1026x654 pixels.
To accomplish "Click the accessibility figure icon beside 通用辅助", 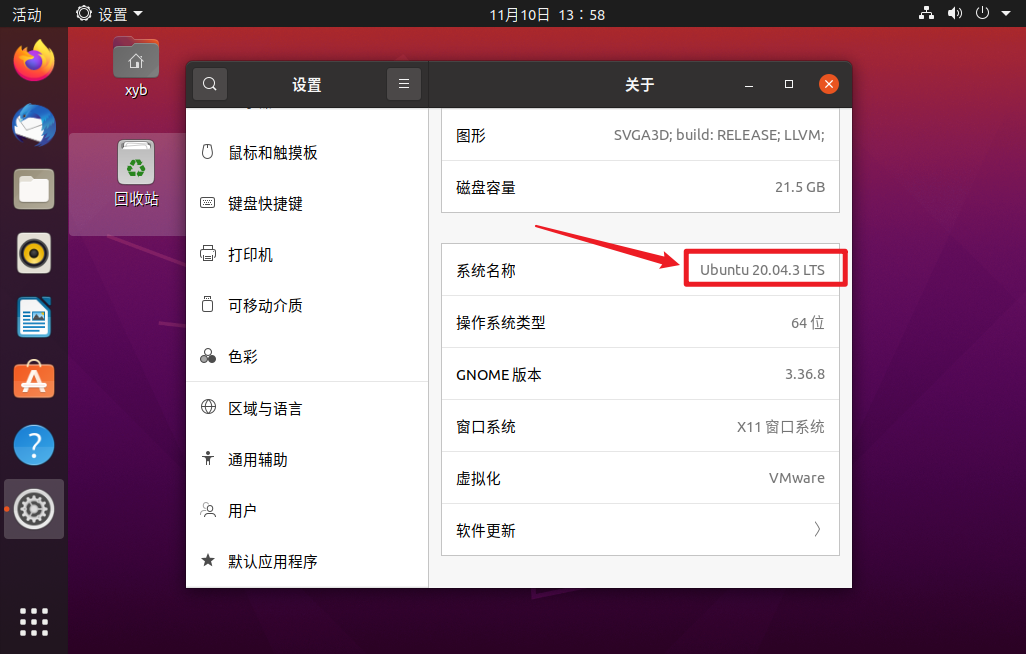I will [x=208, y=458].
